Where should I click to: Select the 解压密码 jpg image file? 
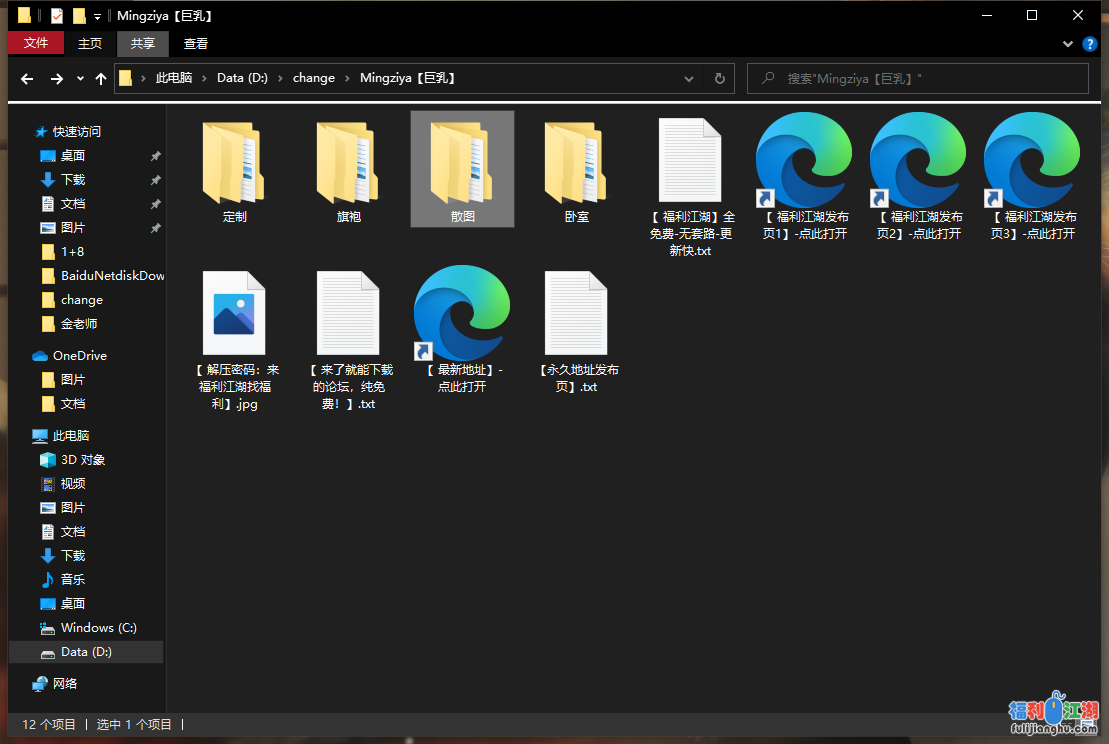tap(234, 314)
